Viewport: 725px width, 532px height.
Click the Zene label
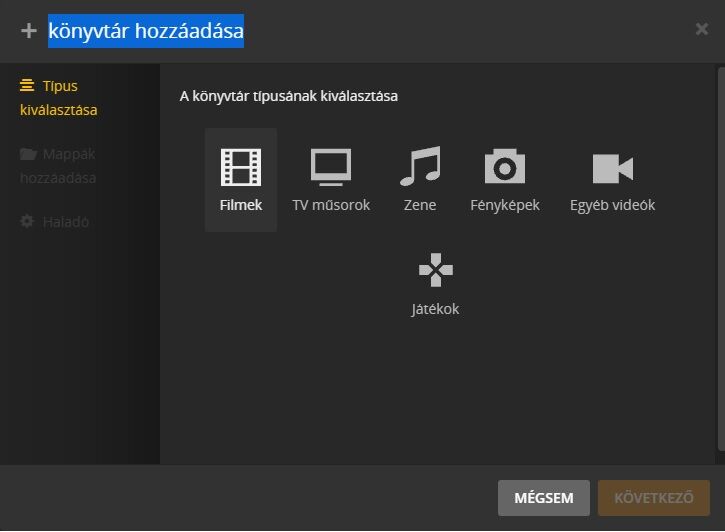pos(420,205)
